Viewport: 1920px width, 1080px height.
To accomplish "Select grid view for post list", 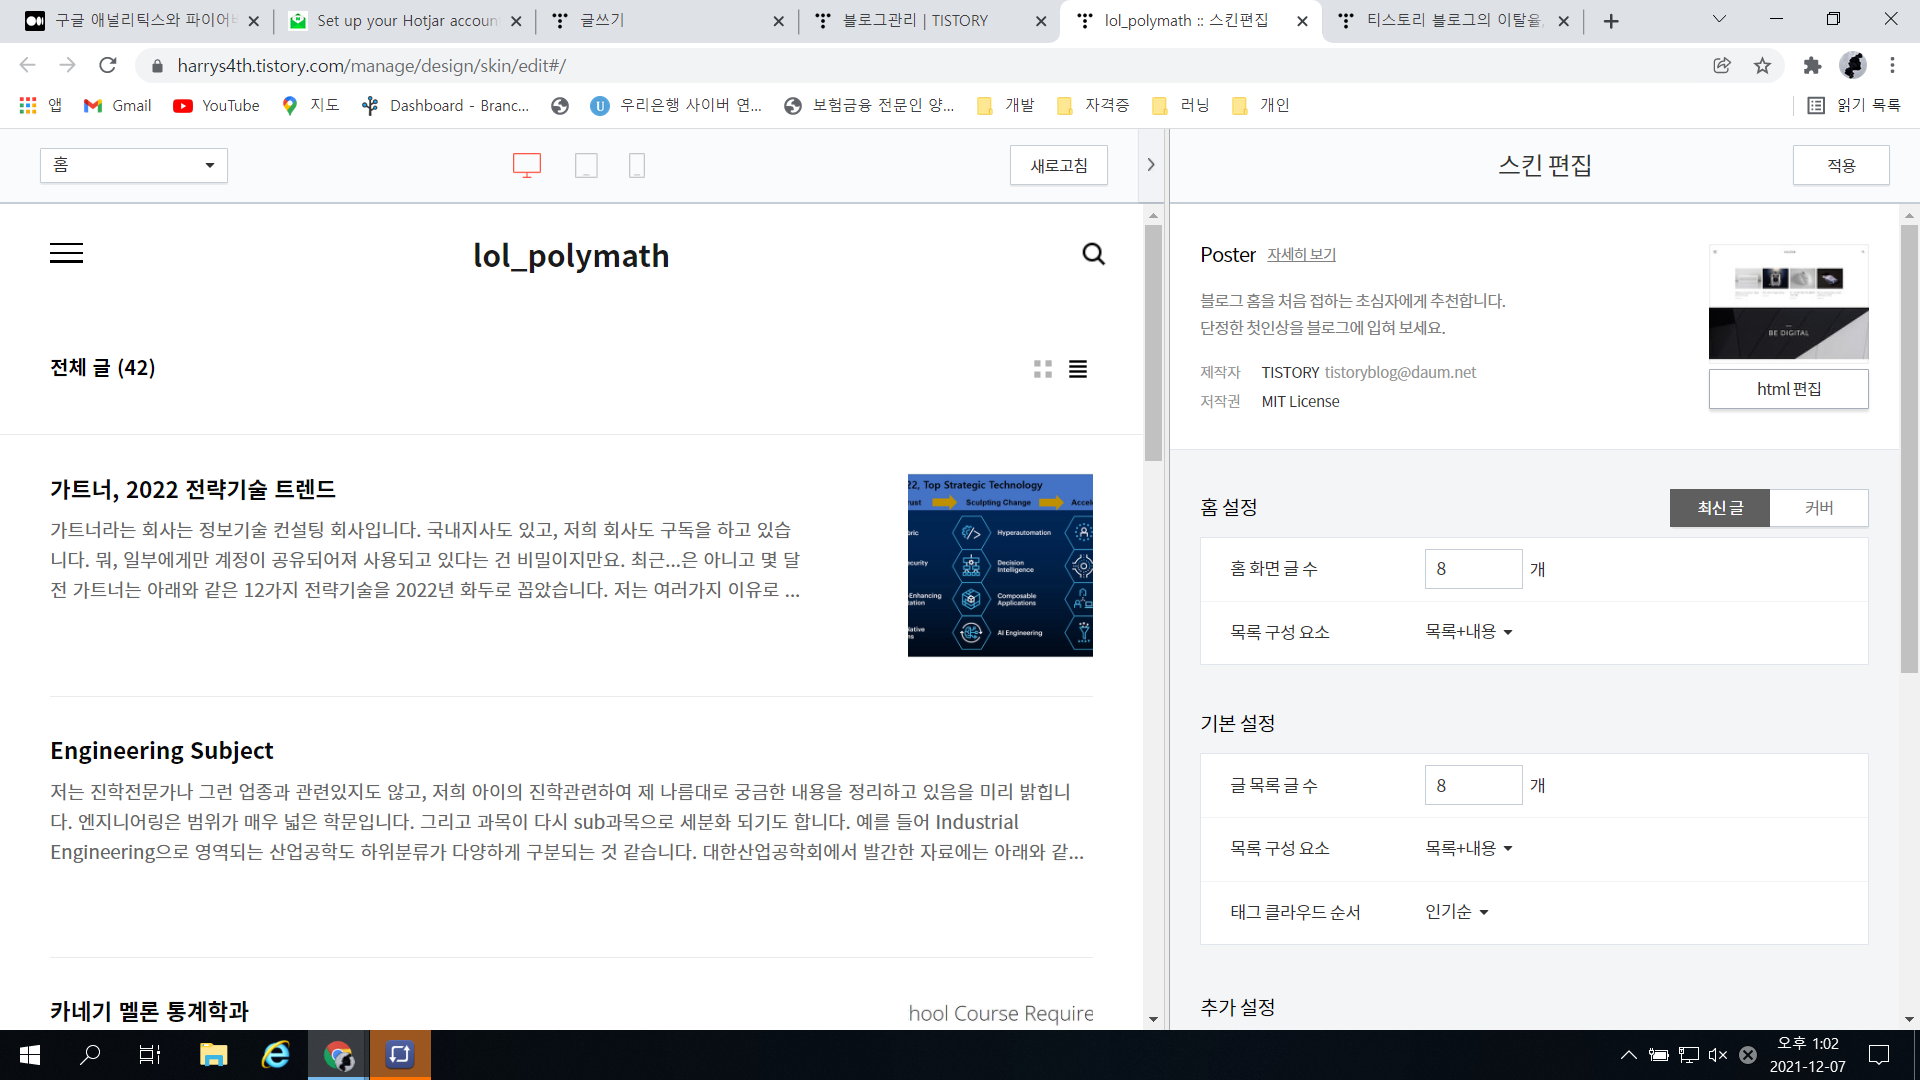I will 1043,369.
